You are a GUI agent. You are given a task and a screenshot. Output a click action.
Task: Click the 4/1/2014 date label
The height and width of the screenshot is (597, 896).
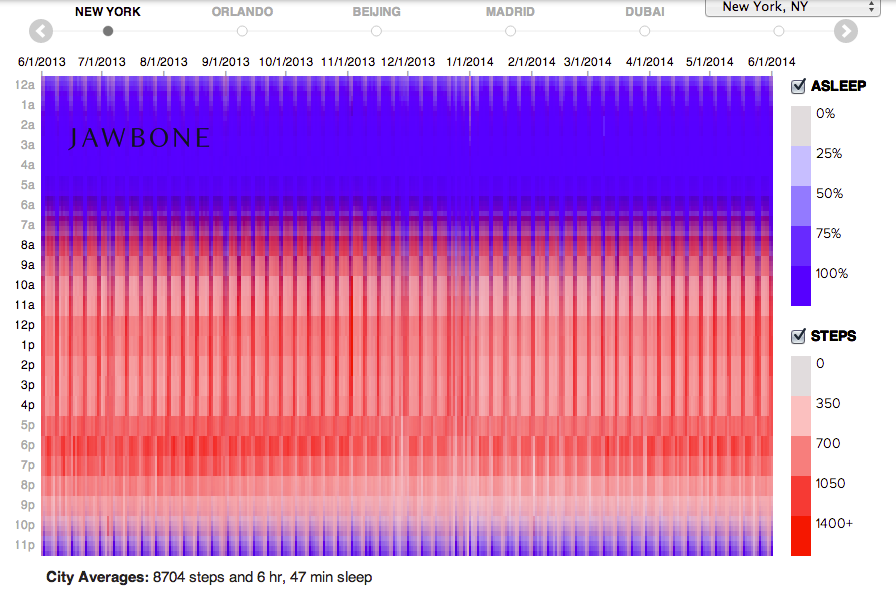point(649,62)
